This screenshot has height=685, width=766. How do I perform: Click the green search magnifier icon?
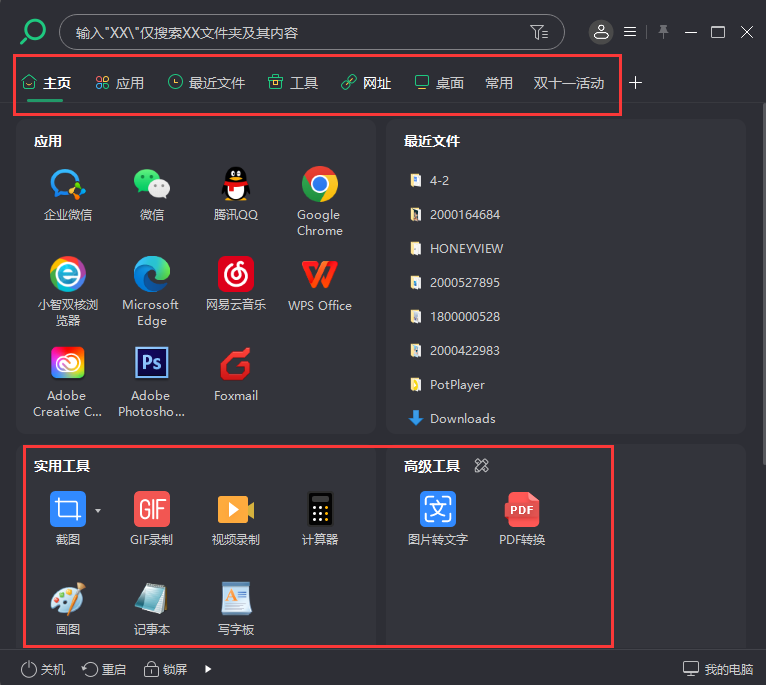tap(33, 32)
